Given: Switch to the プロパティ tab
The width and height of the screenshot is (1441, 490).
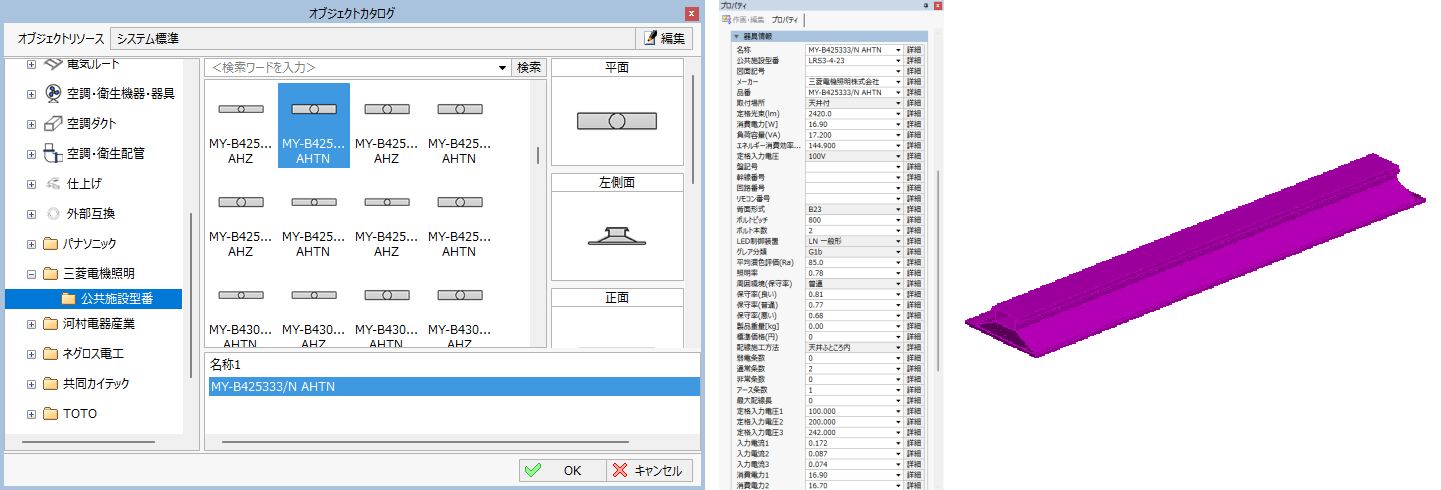Looking at the screenshot, I should click(x=785, y=20).
